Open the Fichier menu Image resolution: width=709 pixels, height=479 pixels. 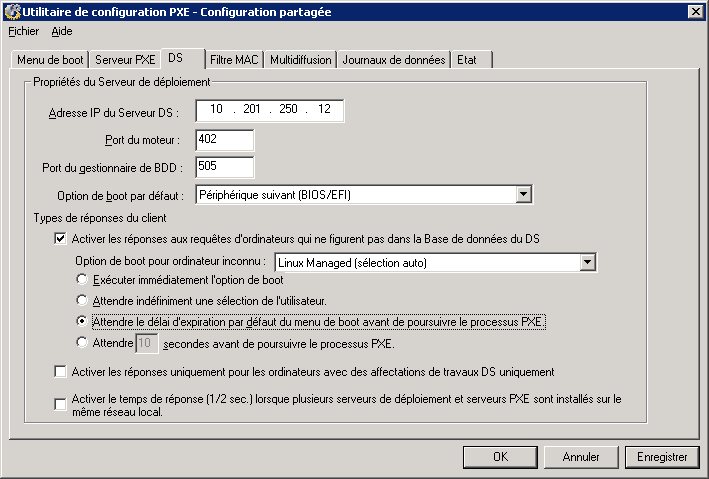tap(22, 31)
